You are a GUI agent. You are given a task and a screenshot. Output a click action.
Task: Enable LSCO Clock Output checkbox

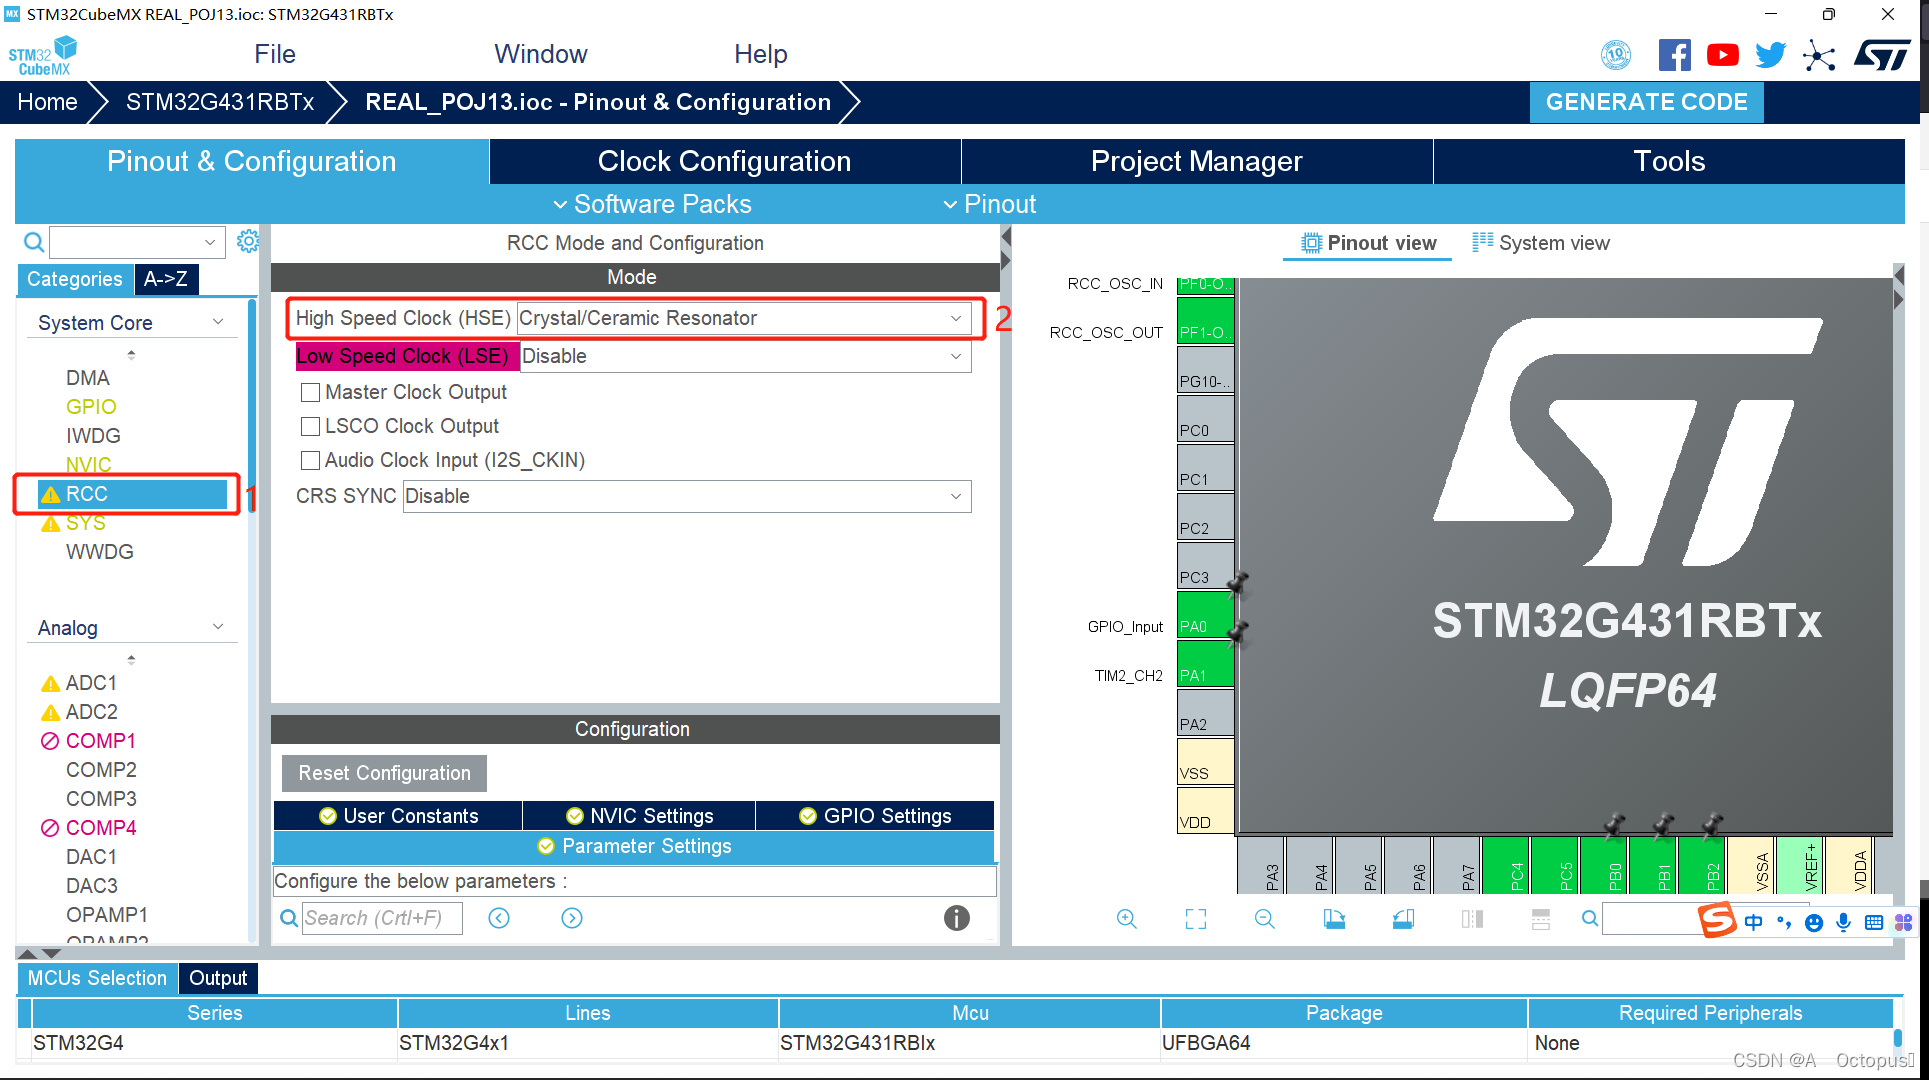(x=311, y=426)
